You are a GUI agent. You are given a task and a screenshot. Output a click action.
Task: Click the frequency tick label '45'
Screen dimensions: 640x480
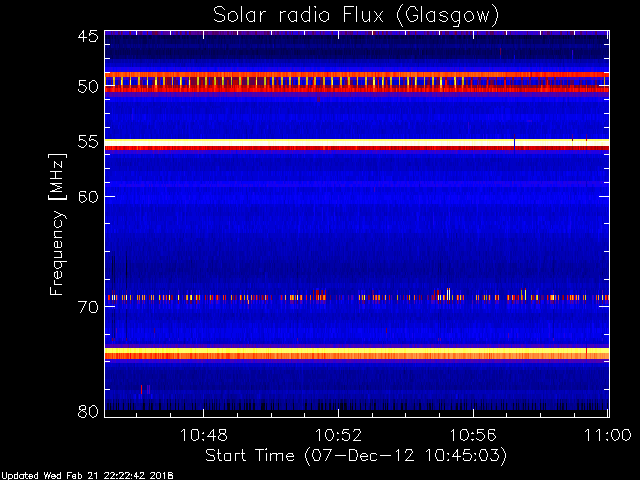coord(88,36)
